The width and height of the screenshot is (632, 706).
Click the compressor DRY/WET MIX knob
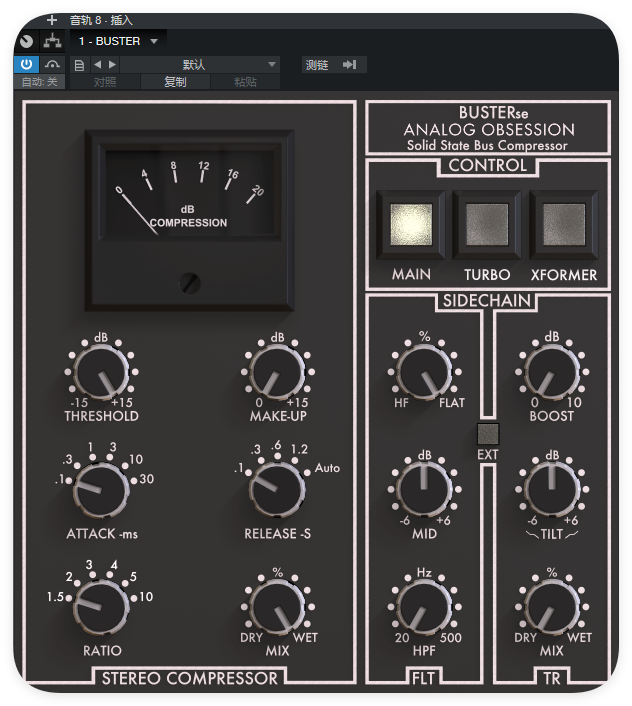(x=278, y=607)
